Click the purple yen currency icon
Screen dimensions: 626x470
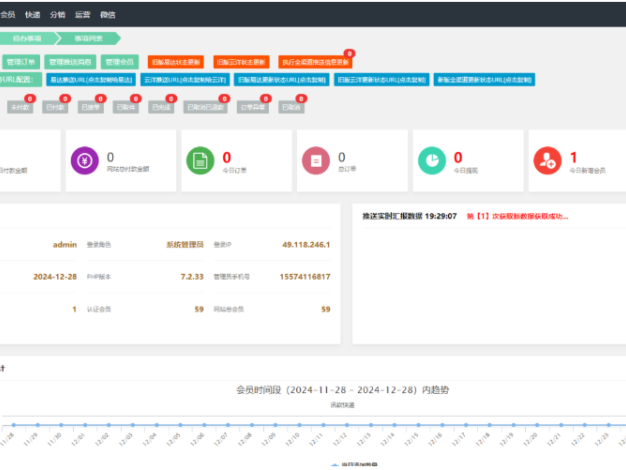click(87, 160)
